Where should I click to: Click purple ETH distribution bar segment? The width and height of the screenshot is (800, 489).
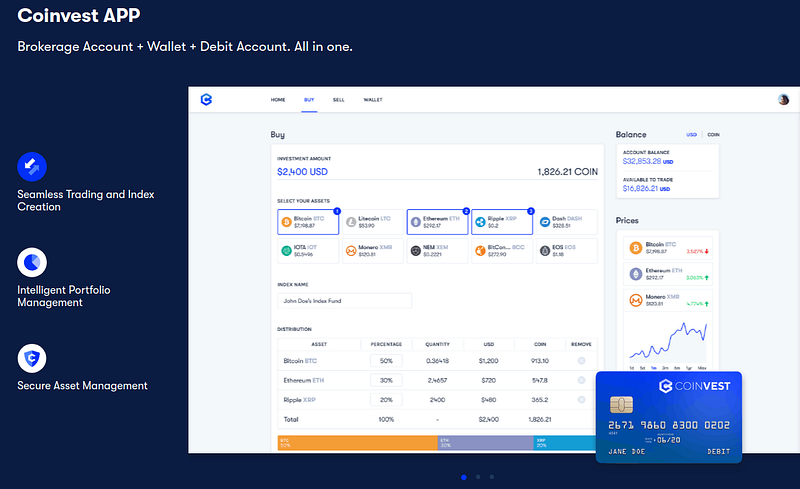[x=486, y=443]
